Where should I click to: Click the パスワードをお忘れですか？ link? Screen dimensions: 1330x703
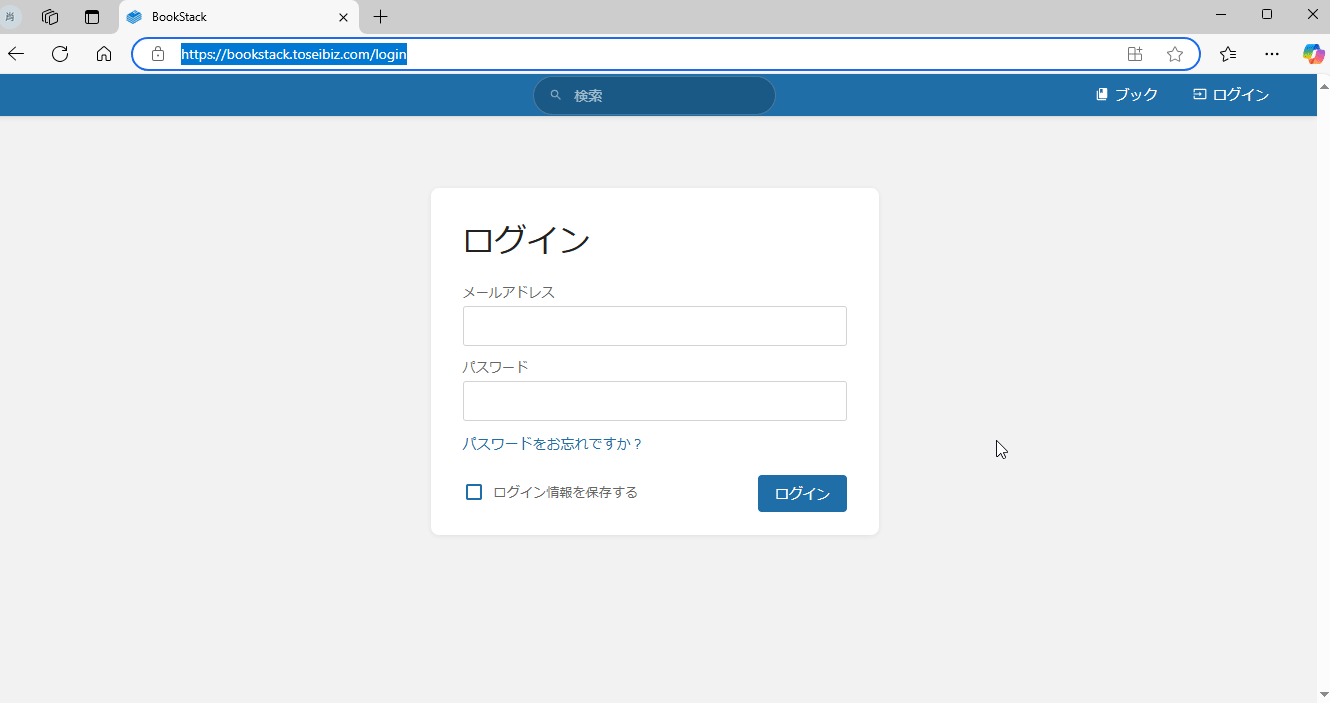pos(552,444)
